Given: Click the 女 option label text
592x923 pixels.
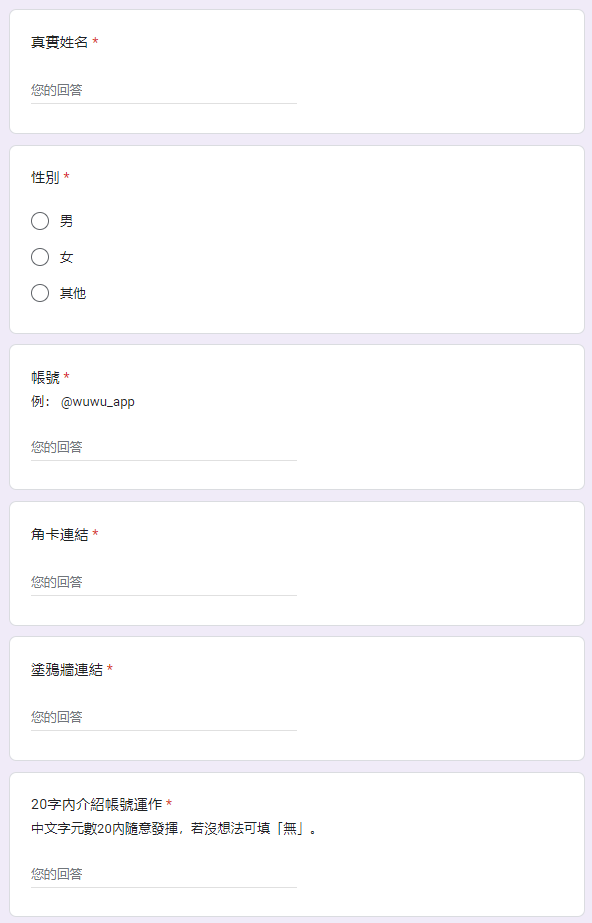Looking at the screenshot, I should (66, 257).
